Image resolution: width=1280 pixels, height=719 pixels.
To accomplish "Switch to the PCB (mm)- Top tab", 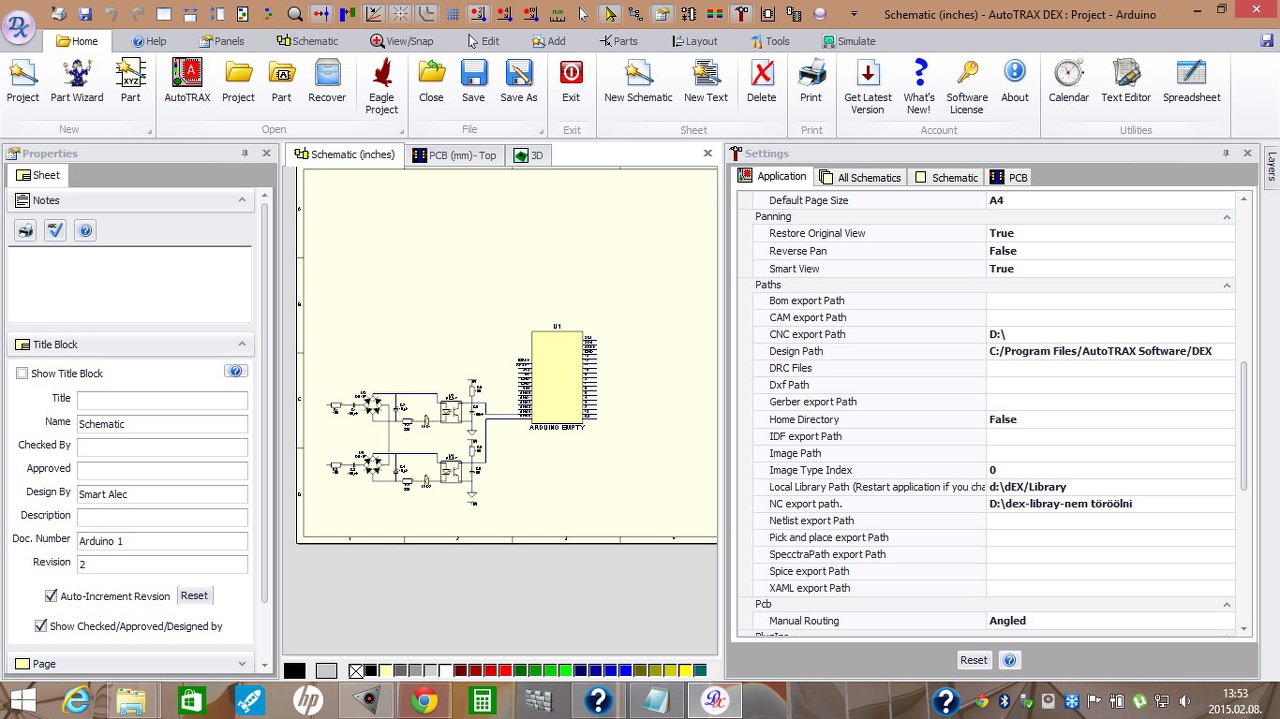I will pyautogui.click(x=454, y=155).
